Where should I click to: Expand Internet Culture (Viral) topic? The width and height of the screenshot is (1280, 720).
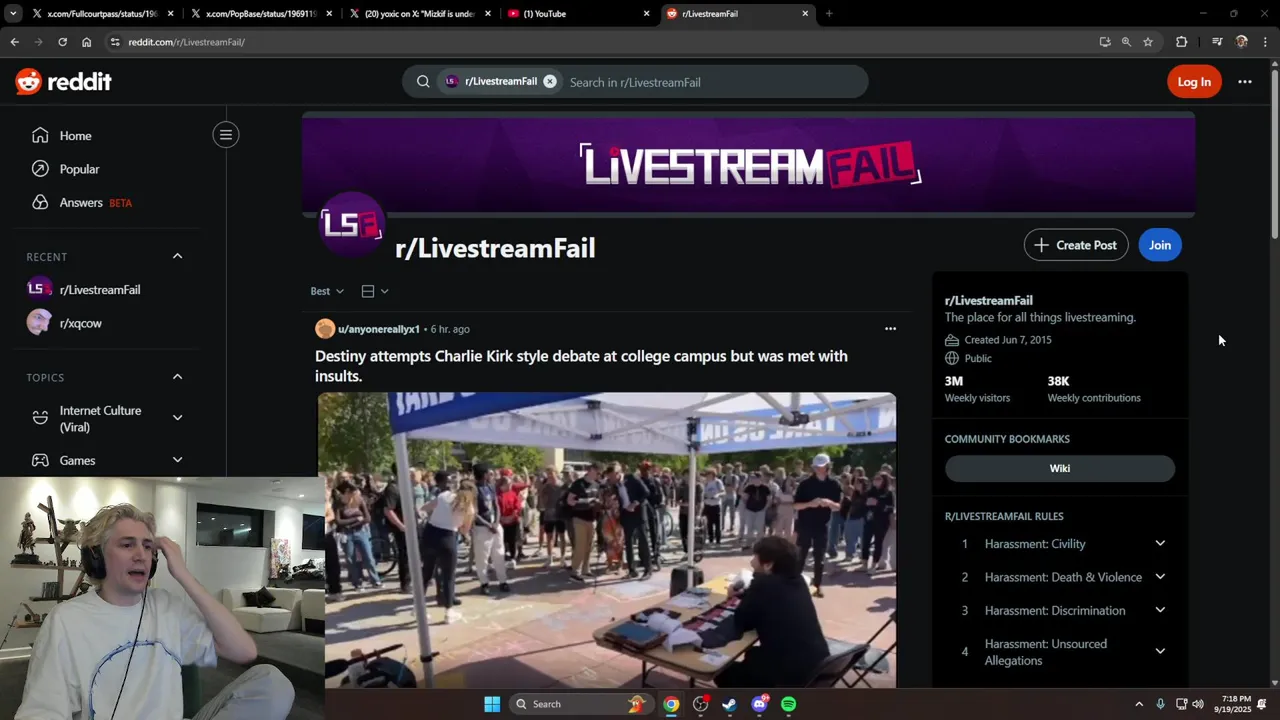[x=177, y=418]
